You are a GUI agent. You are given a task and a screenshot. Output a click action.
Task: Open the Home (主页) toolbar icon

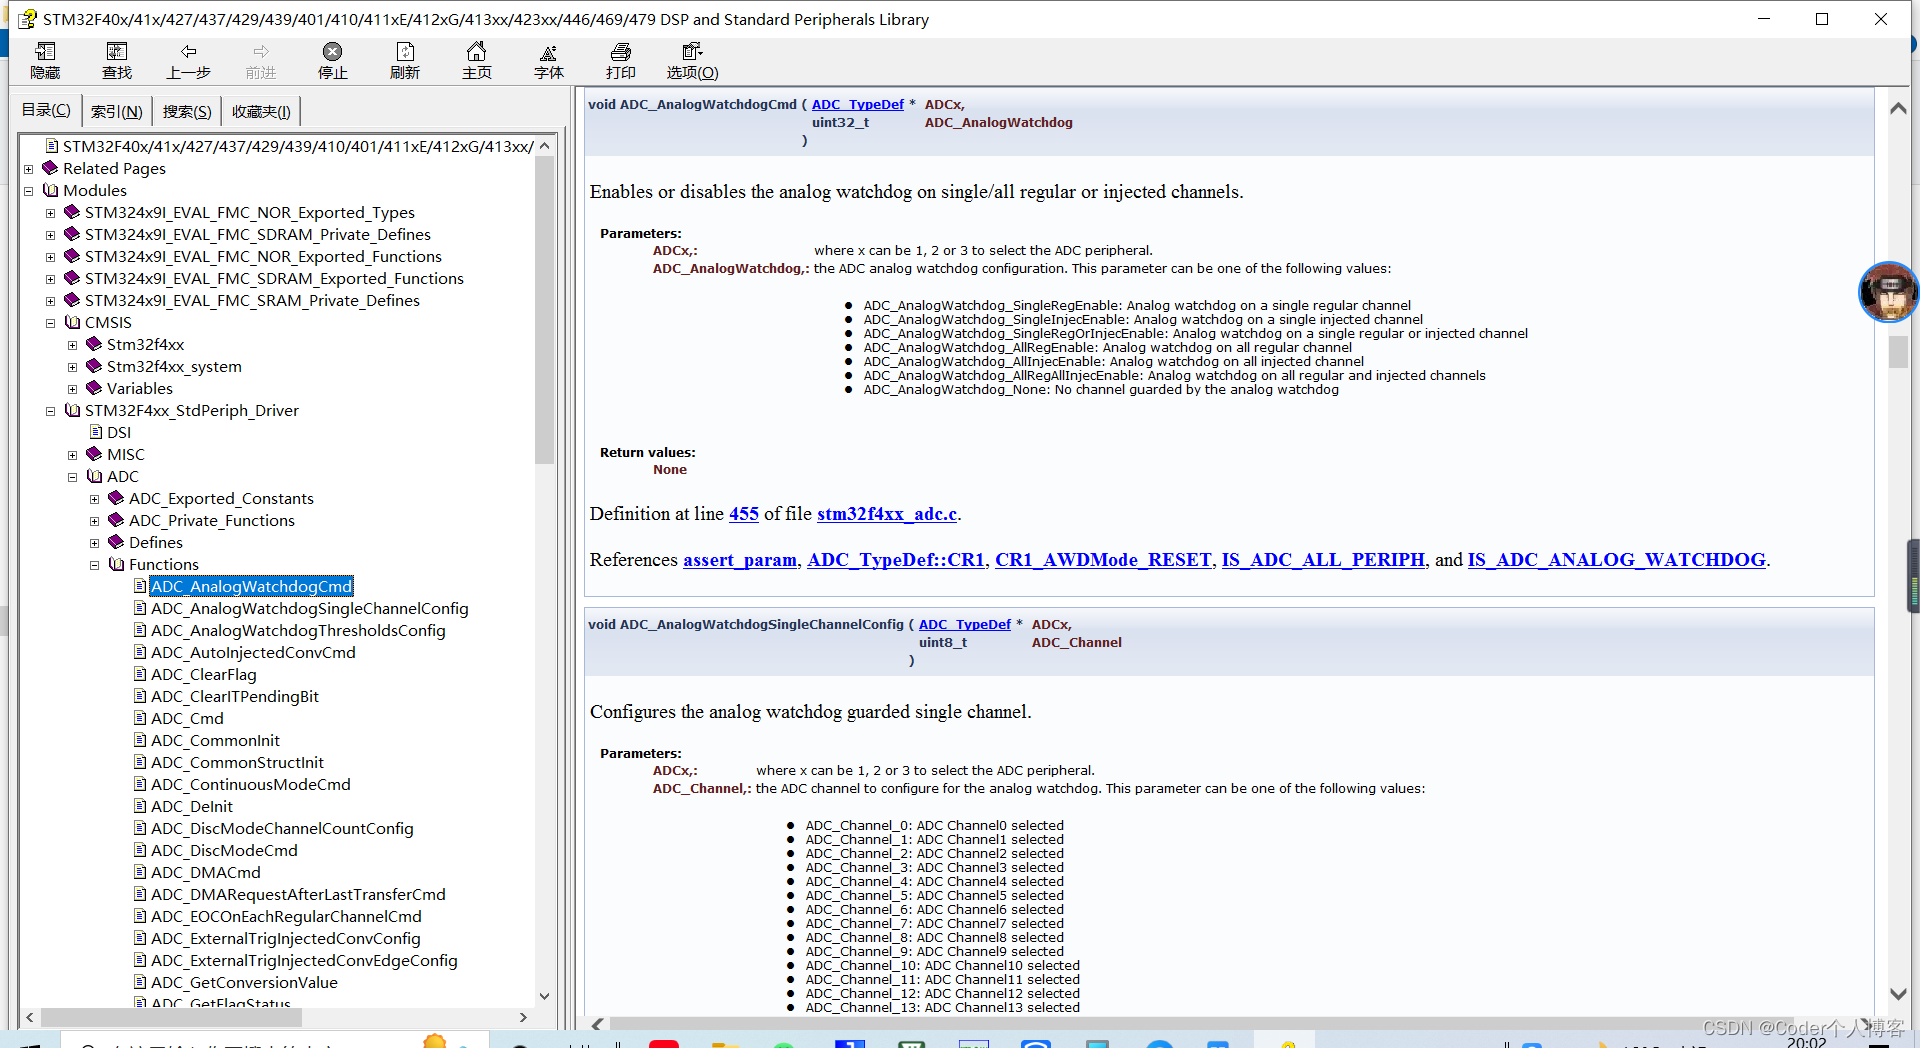coord(477,60)
